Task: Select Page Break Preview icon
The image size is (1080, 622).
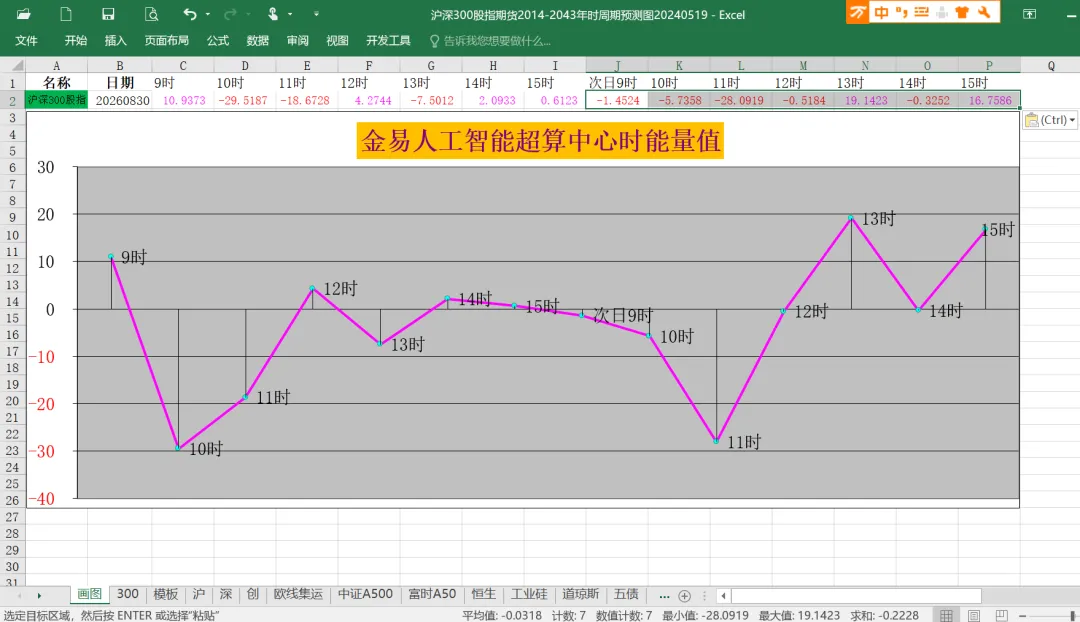Action: tap(1001, 615)
